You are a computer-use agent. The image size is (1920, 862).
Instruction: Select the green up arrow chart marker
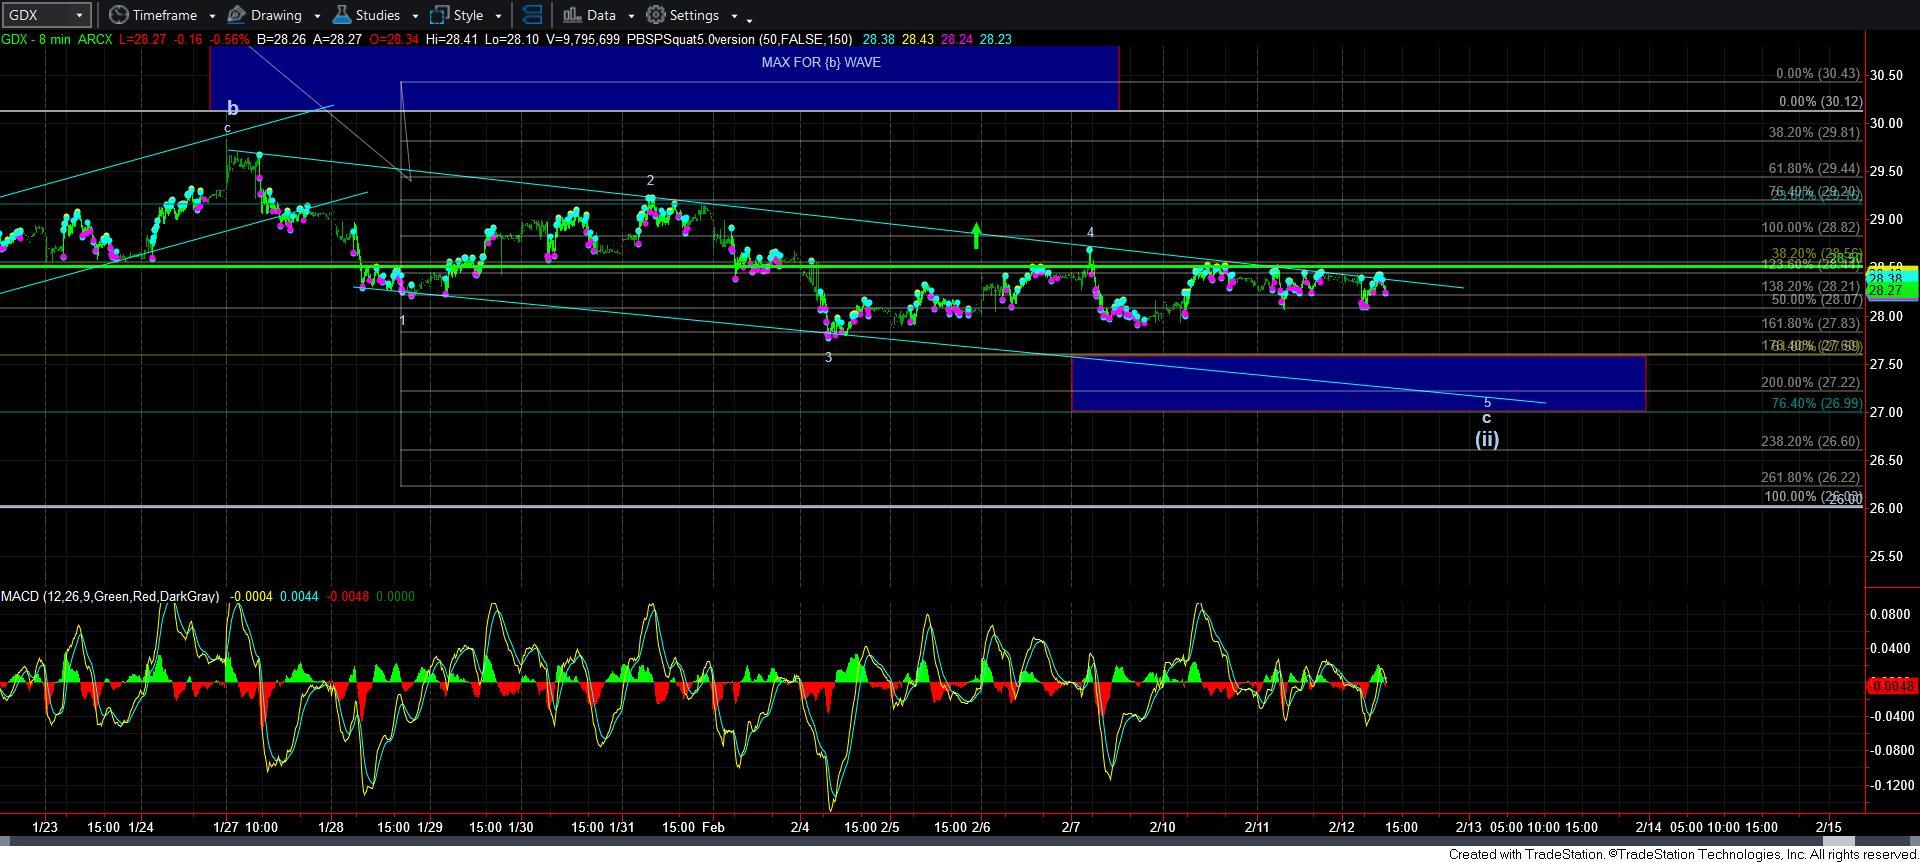(976, 236)
